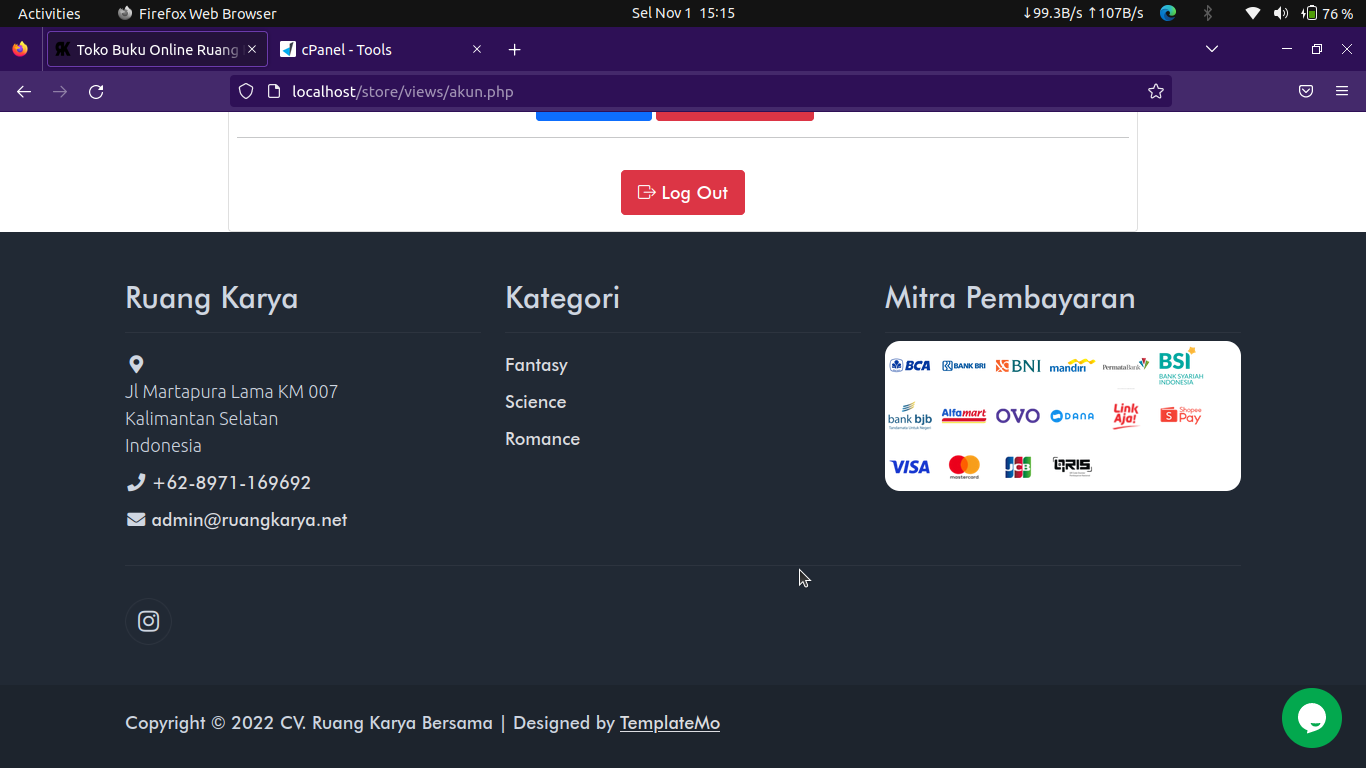Click the shield tracking protection icon
This screenshot has height=768, width=1366.
pyautogui.click(x=246, y=92)
